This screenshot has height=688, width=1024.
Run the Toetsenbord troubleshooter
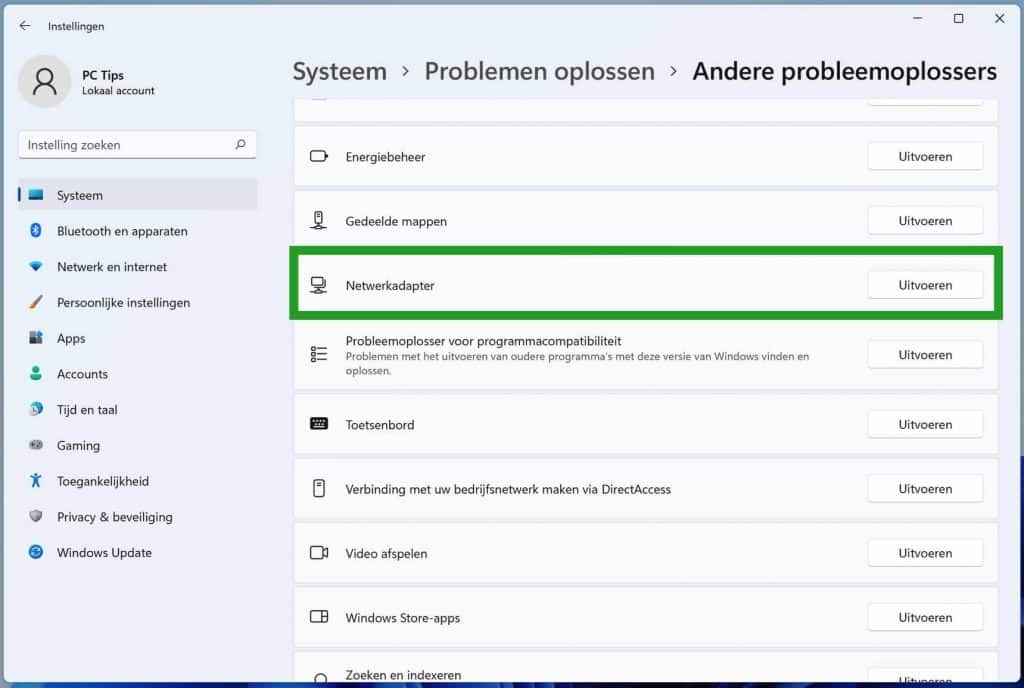pos(925,424)
